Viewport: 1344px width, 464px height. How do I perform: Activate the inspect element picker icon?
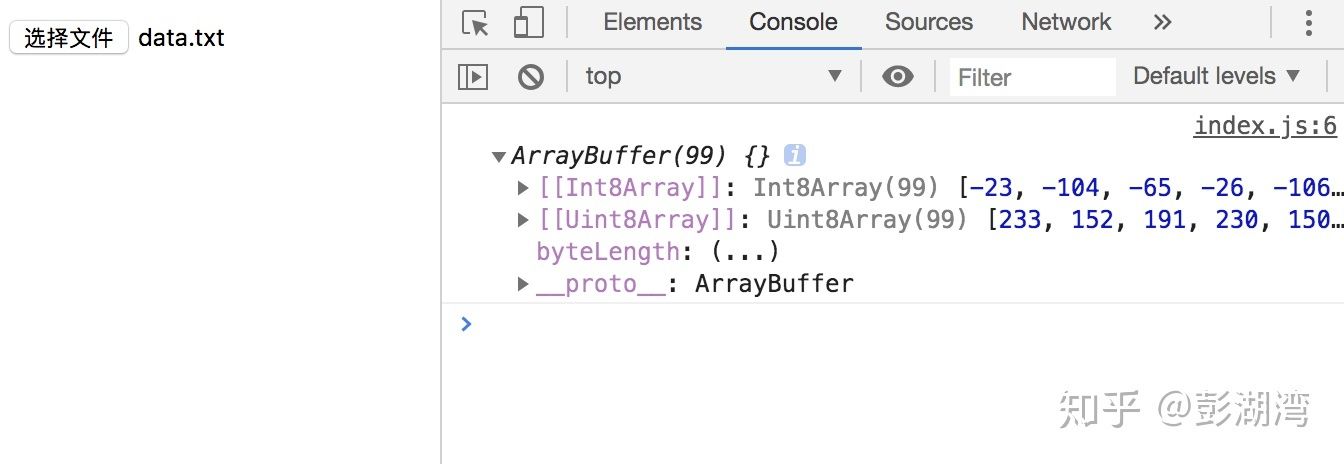tap(475, 23)
